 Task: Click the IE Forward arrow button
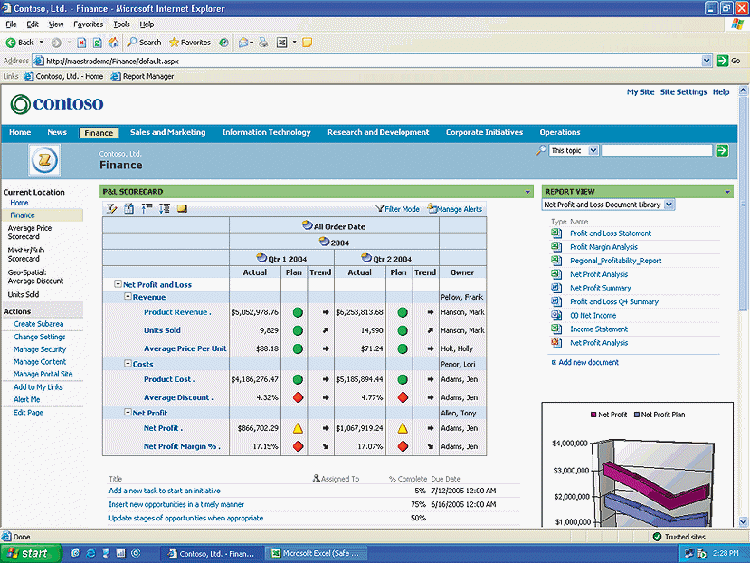56,43
